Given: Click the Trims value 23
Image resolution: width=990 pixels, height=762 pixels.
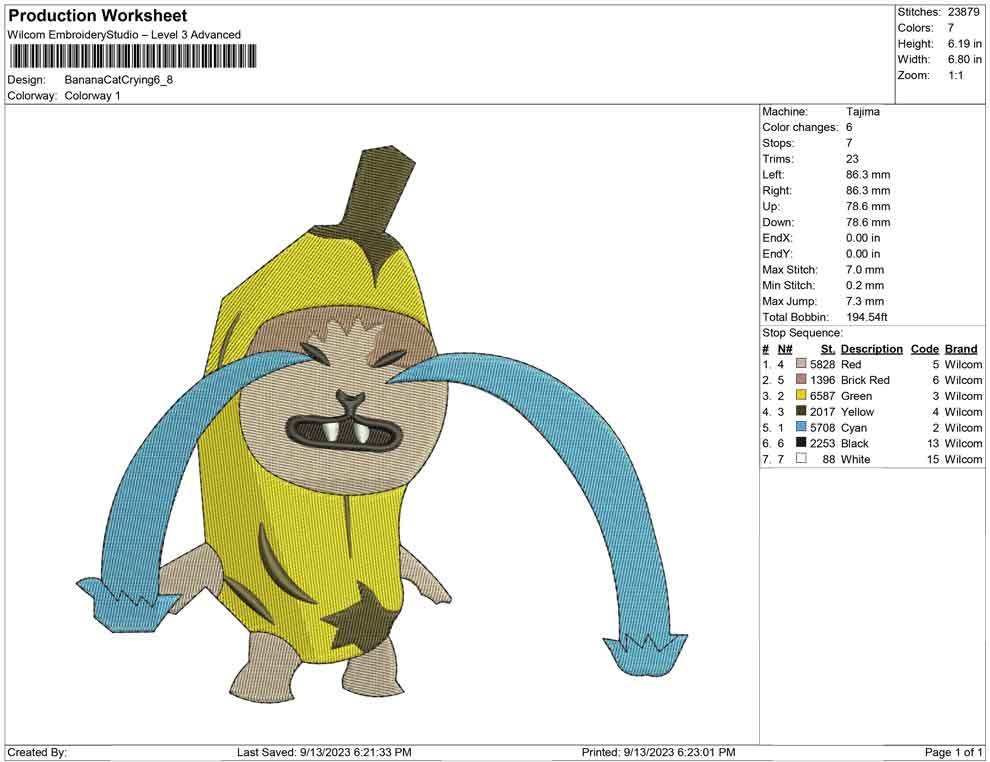Looking at the screenshot, I should coord(852,158).
